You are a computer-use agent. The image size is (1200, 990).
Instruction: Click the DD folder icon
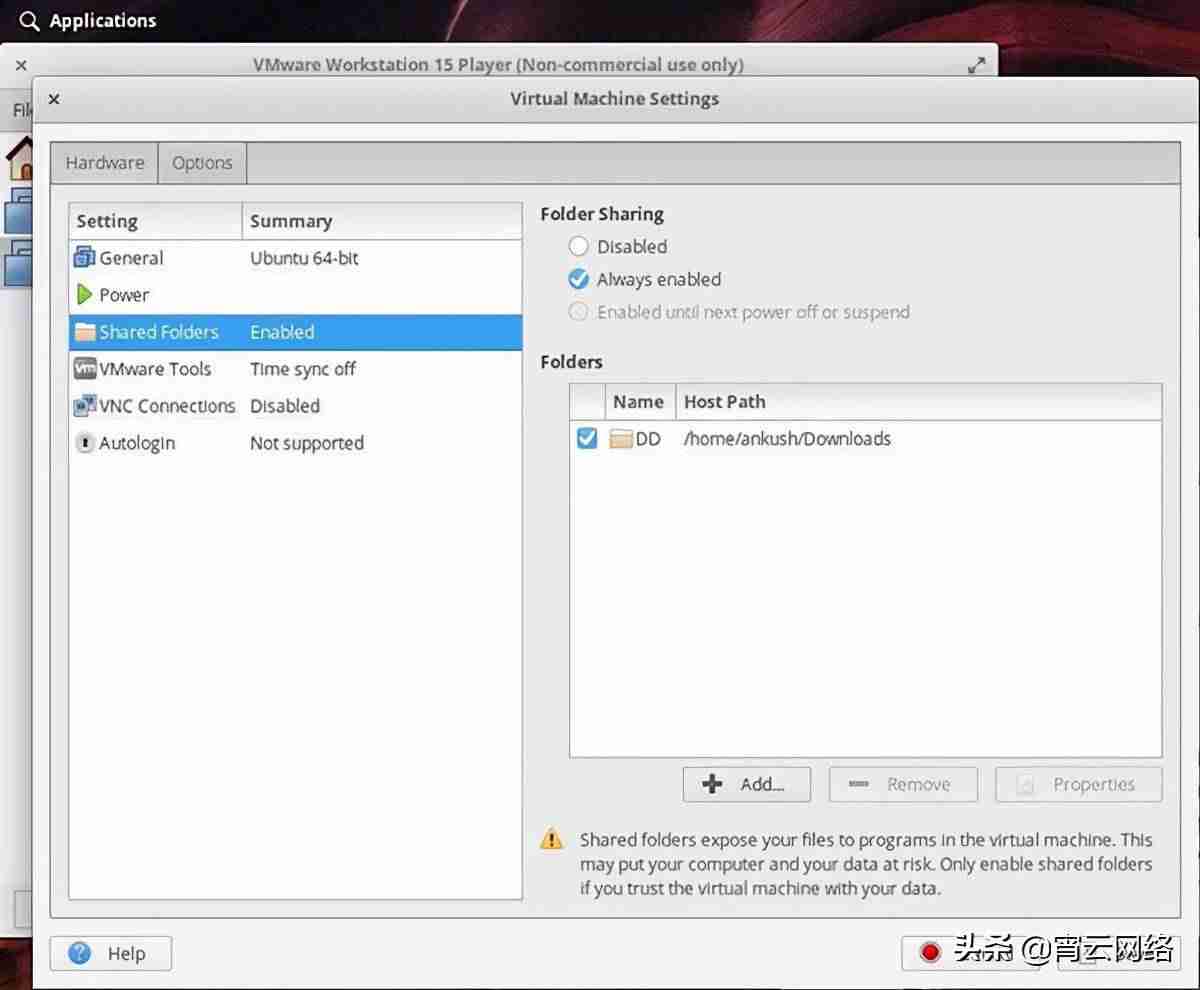point(622,439)
